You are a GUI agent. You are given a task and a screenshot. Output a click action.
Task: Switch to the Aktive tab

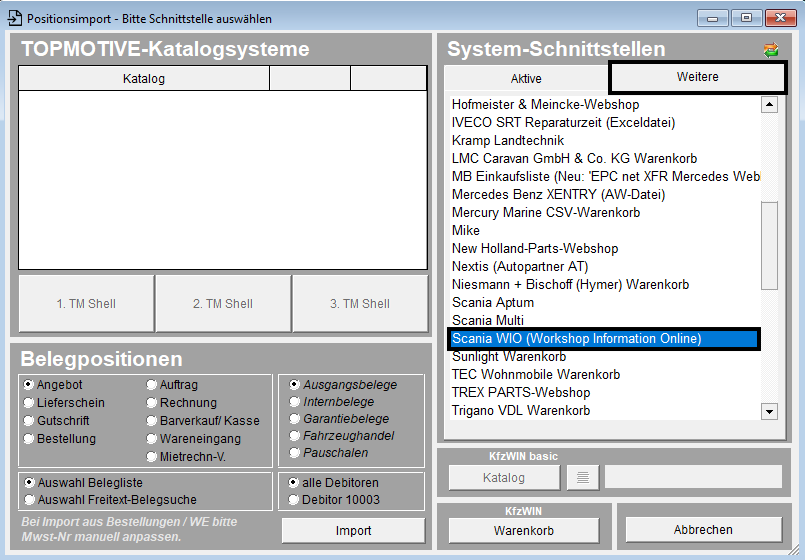tap(526, 79)
